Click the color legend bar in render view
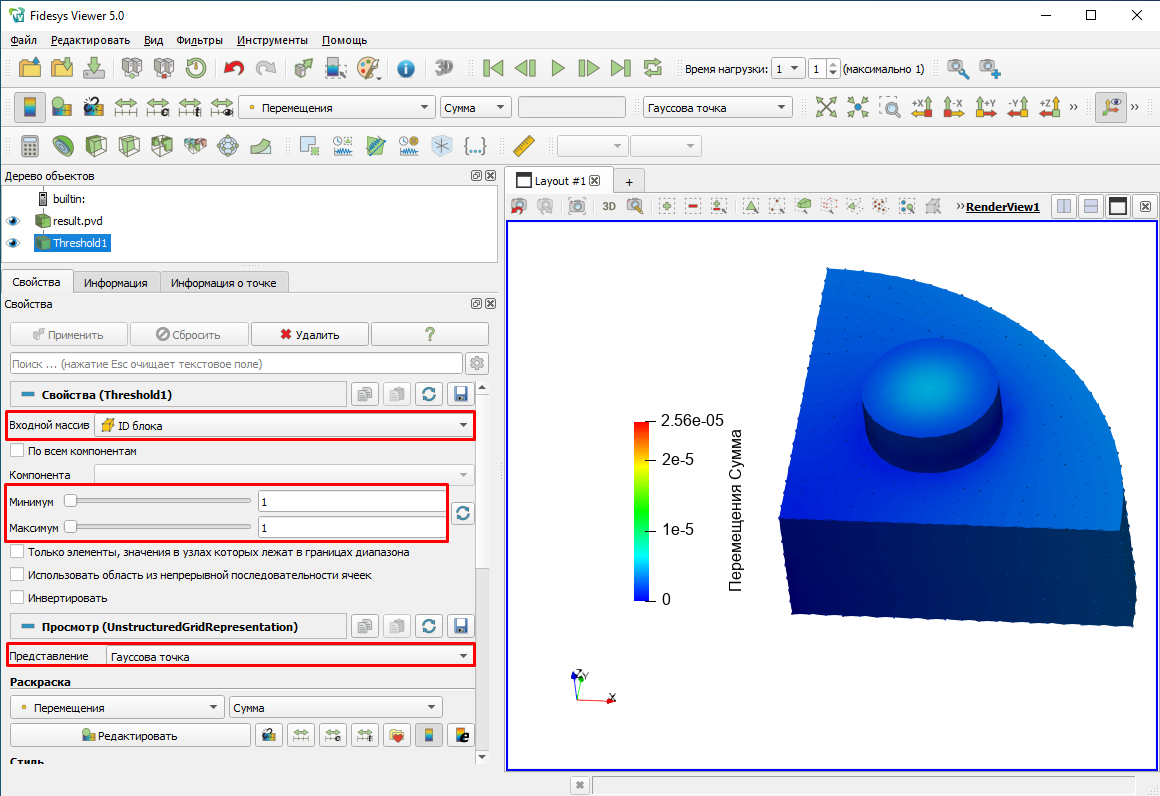 pos(641,510)
